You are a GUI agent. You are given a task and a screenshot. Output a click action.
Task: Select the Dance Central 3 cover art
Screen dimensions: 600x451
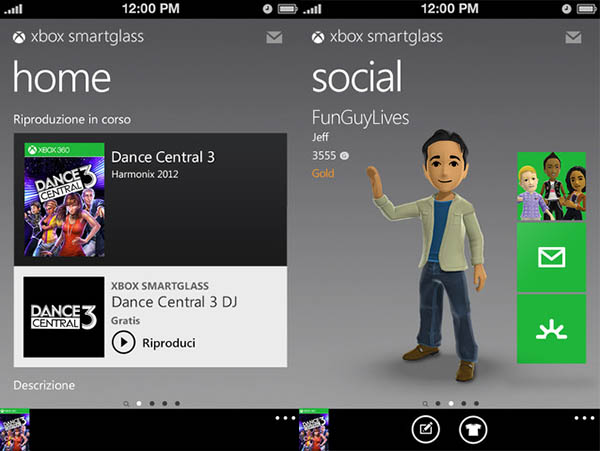pos(64,199)
